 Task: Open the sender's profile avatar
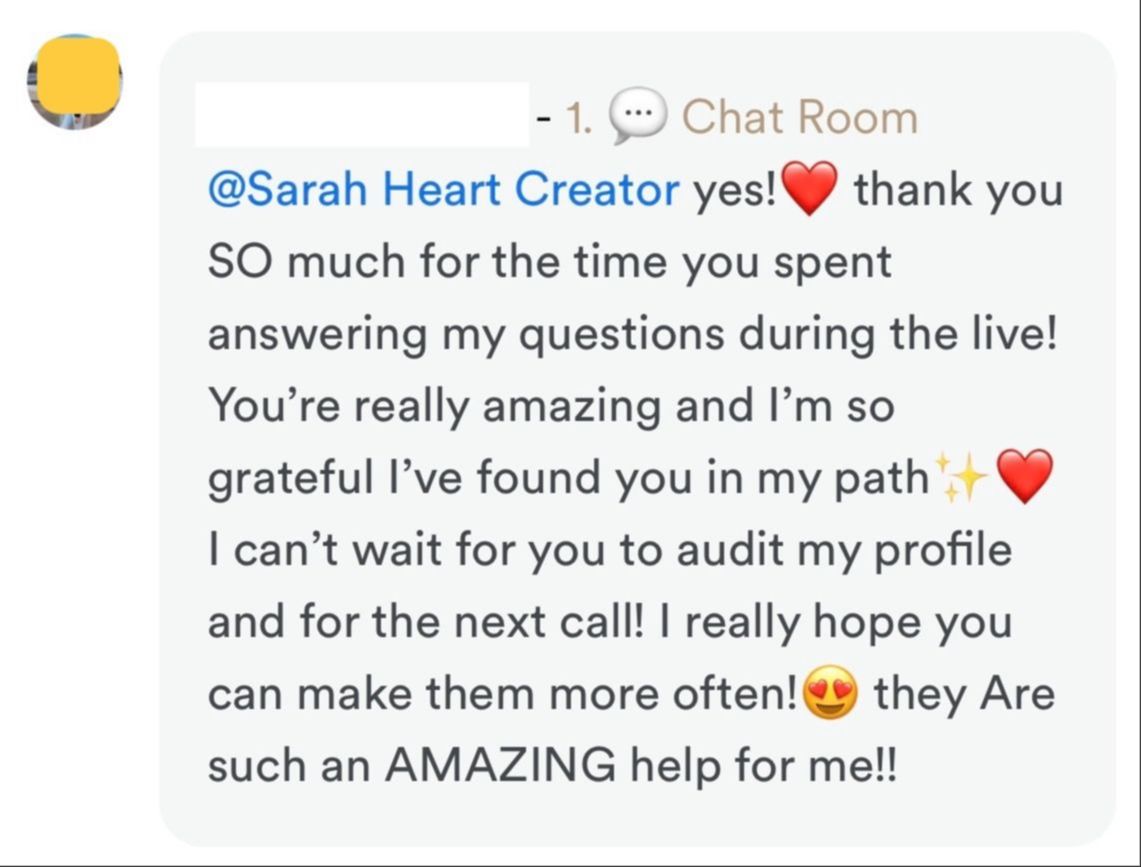pos(75,82)
